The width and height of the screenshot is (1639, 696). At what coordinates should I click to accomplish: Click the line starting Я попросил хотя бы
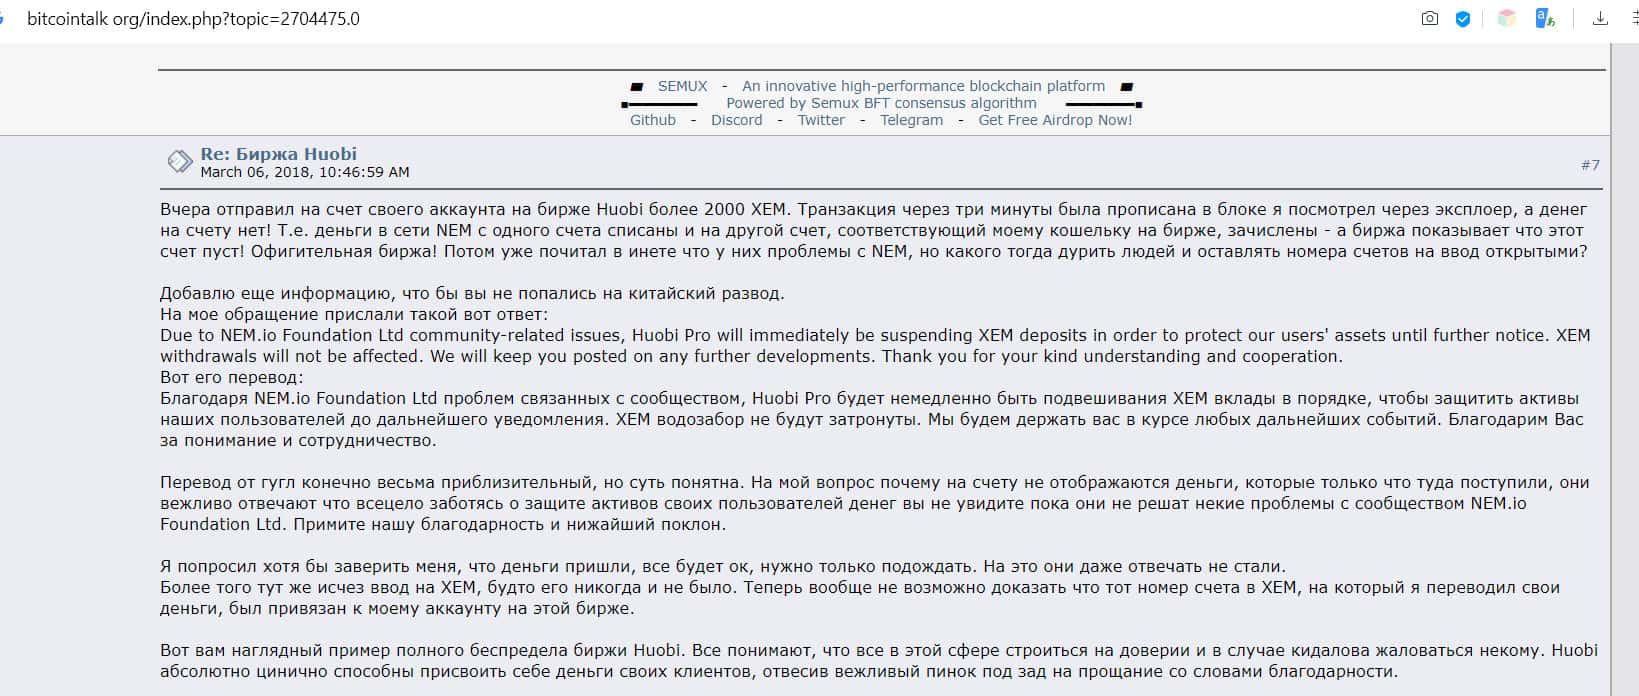[x=723, y=566]
